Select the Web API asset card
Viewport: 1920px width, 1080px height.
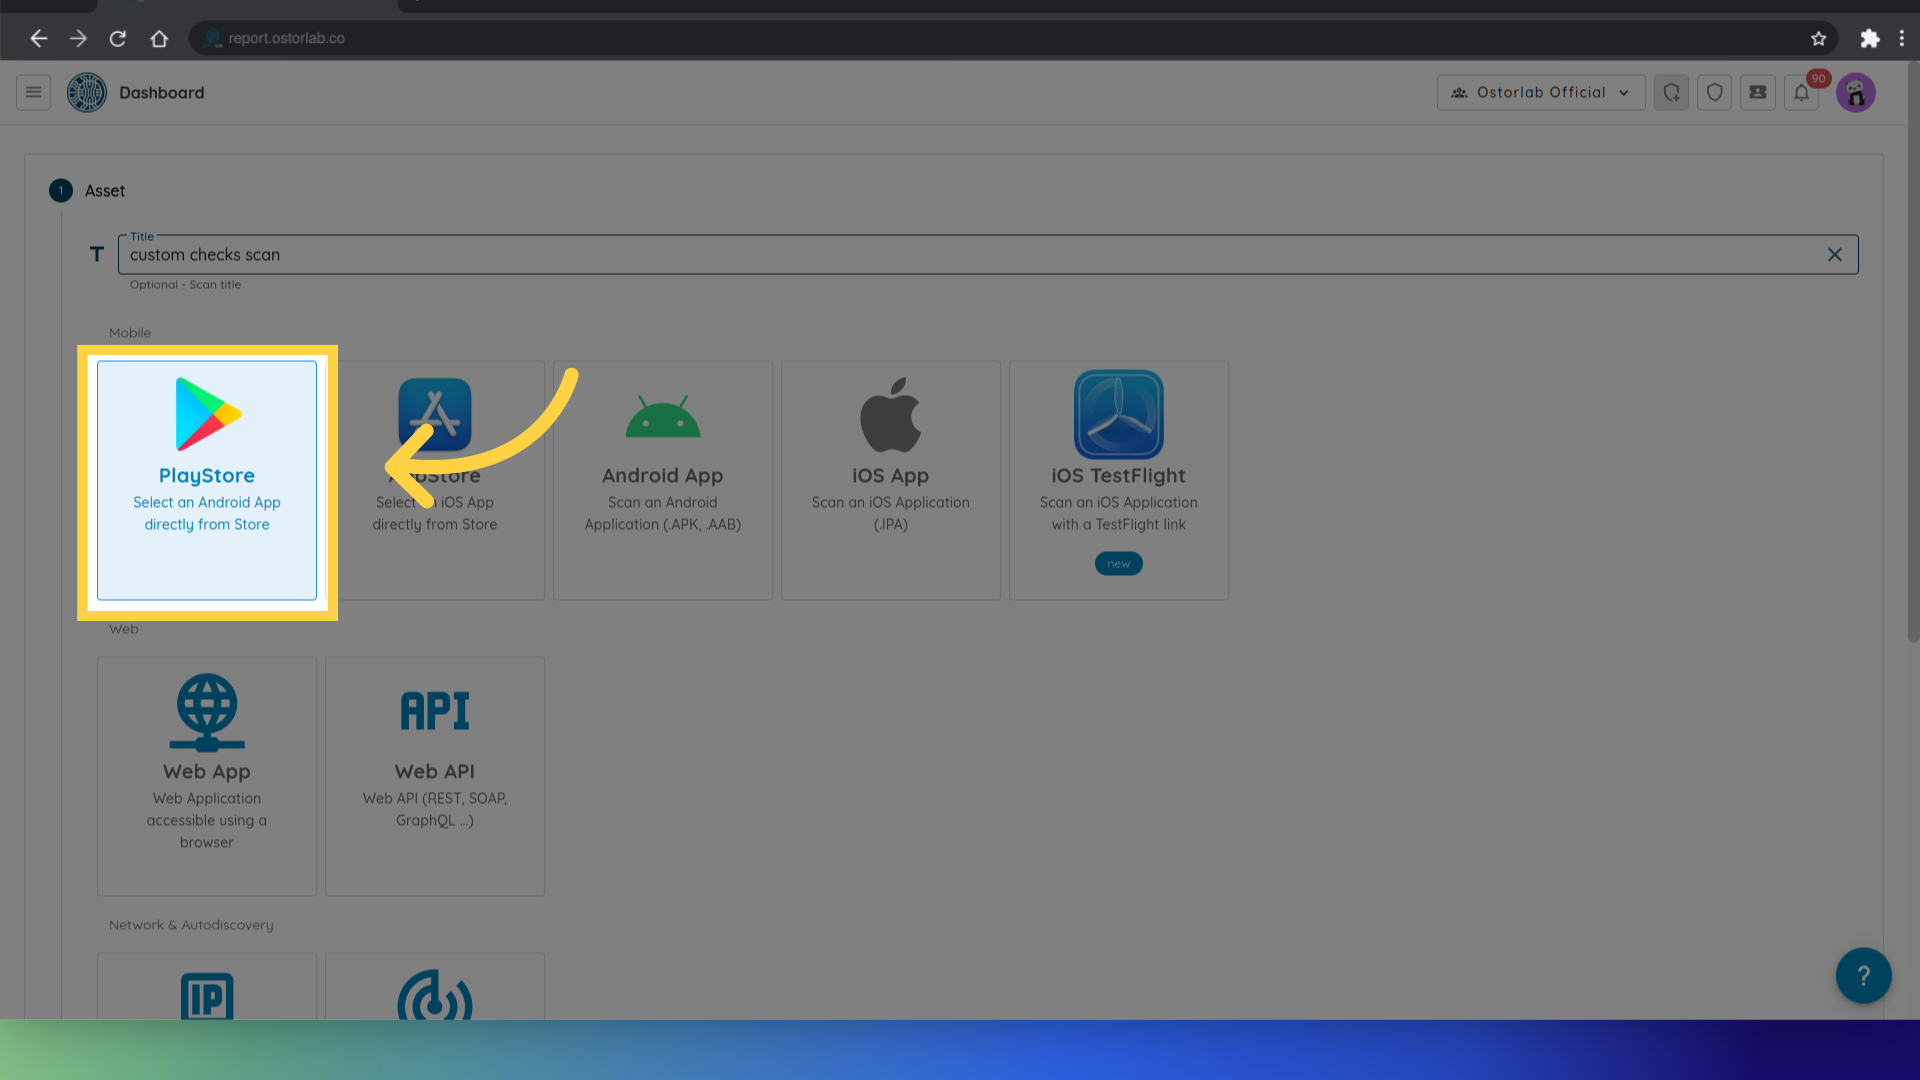(435, 775)
